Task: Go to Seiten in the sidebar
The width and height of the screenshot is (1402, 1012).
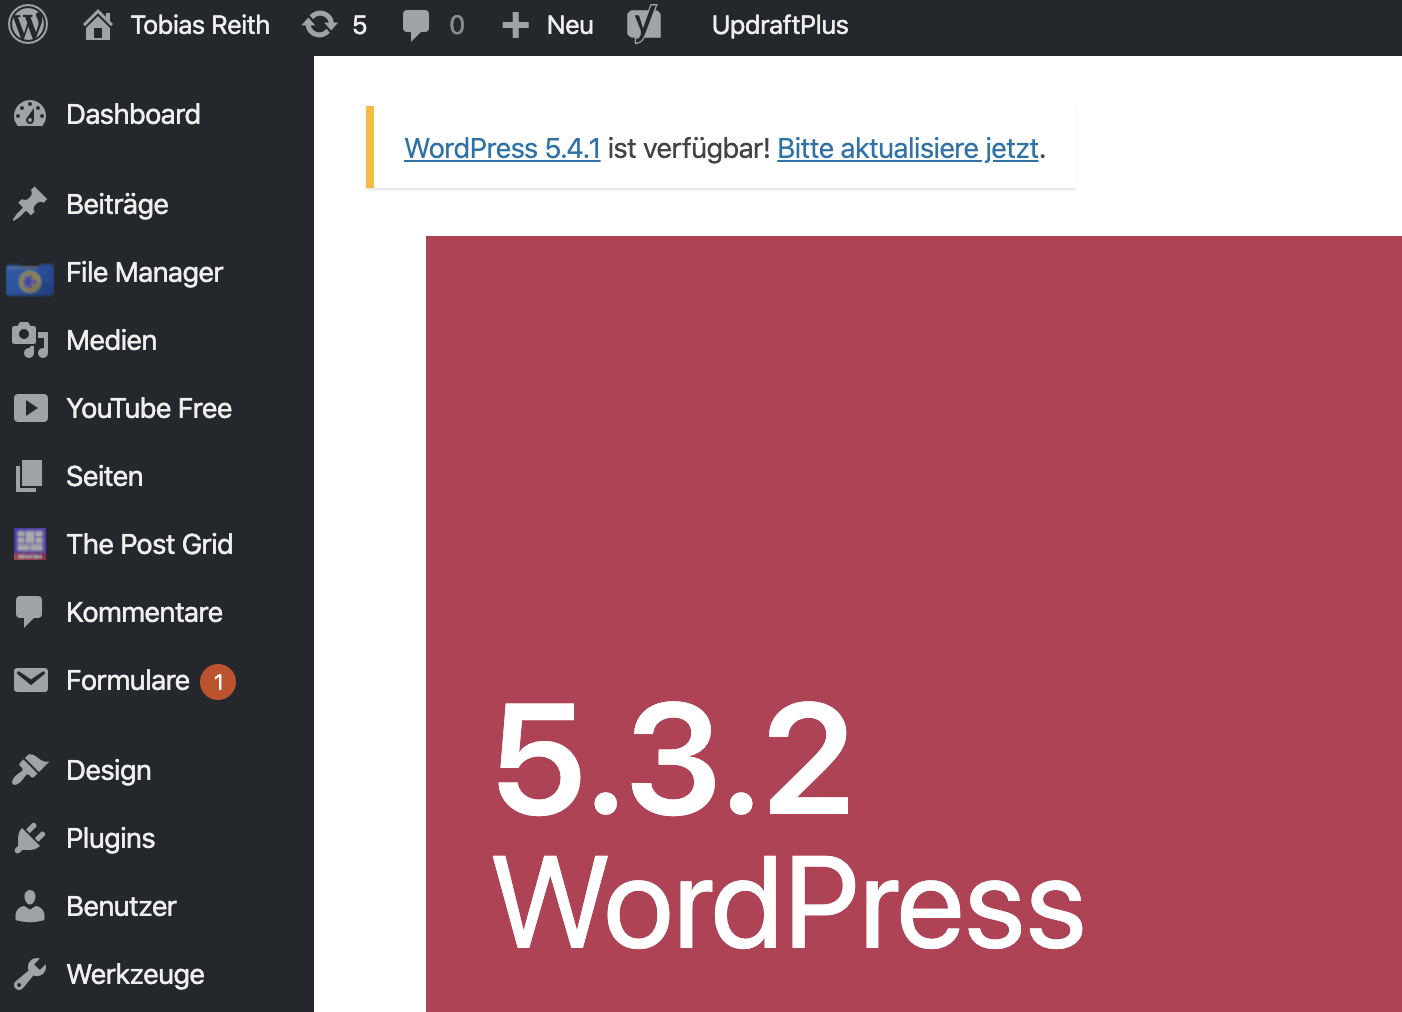Action: point(104,476)
